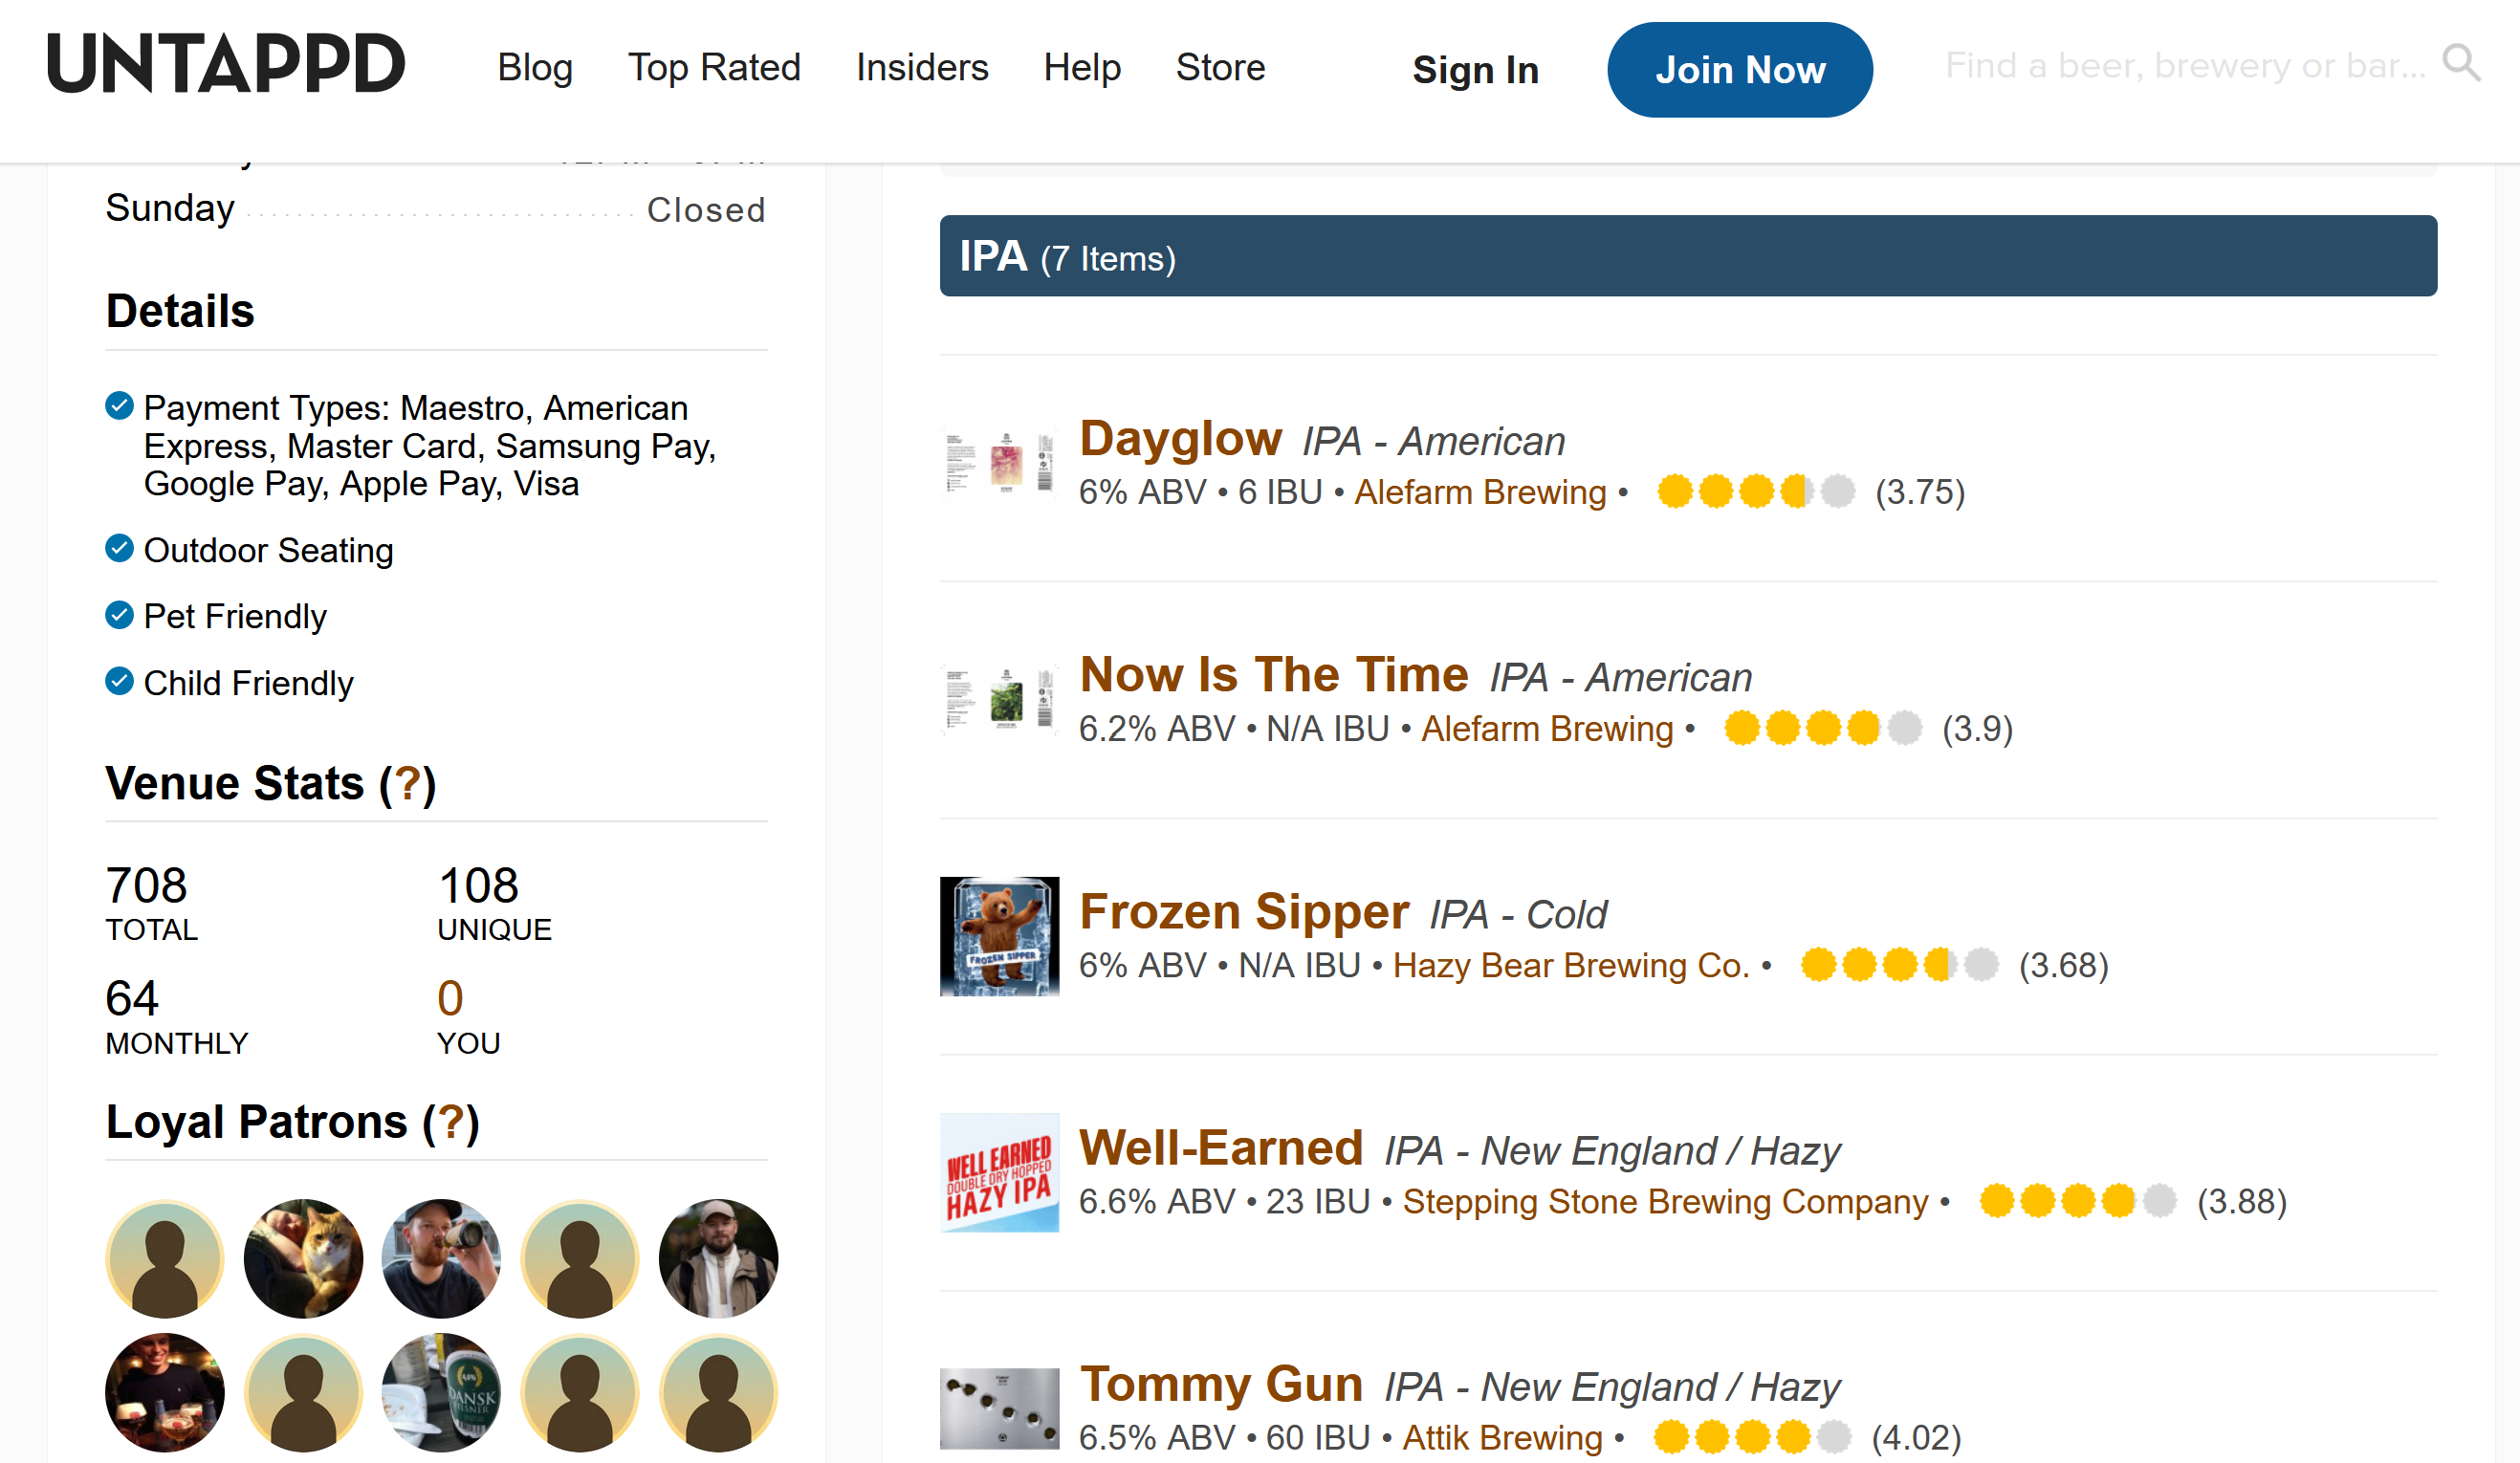The height and width of the screenshot is (1463, 2520).
Task: Open Hazy Bear Brewing Co. brewery link
Action: coord(1571,965)
